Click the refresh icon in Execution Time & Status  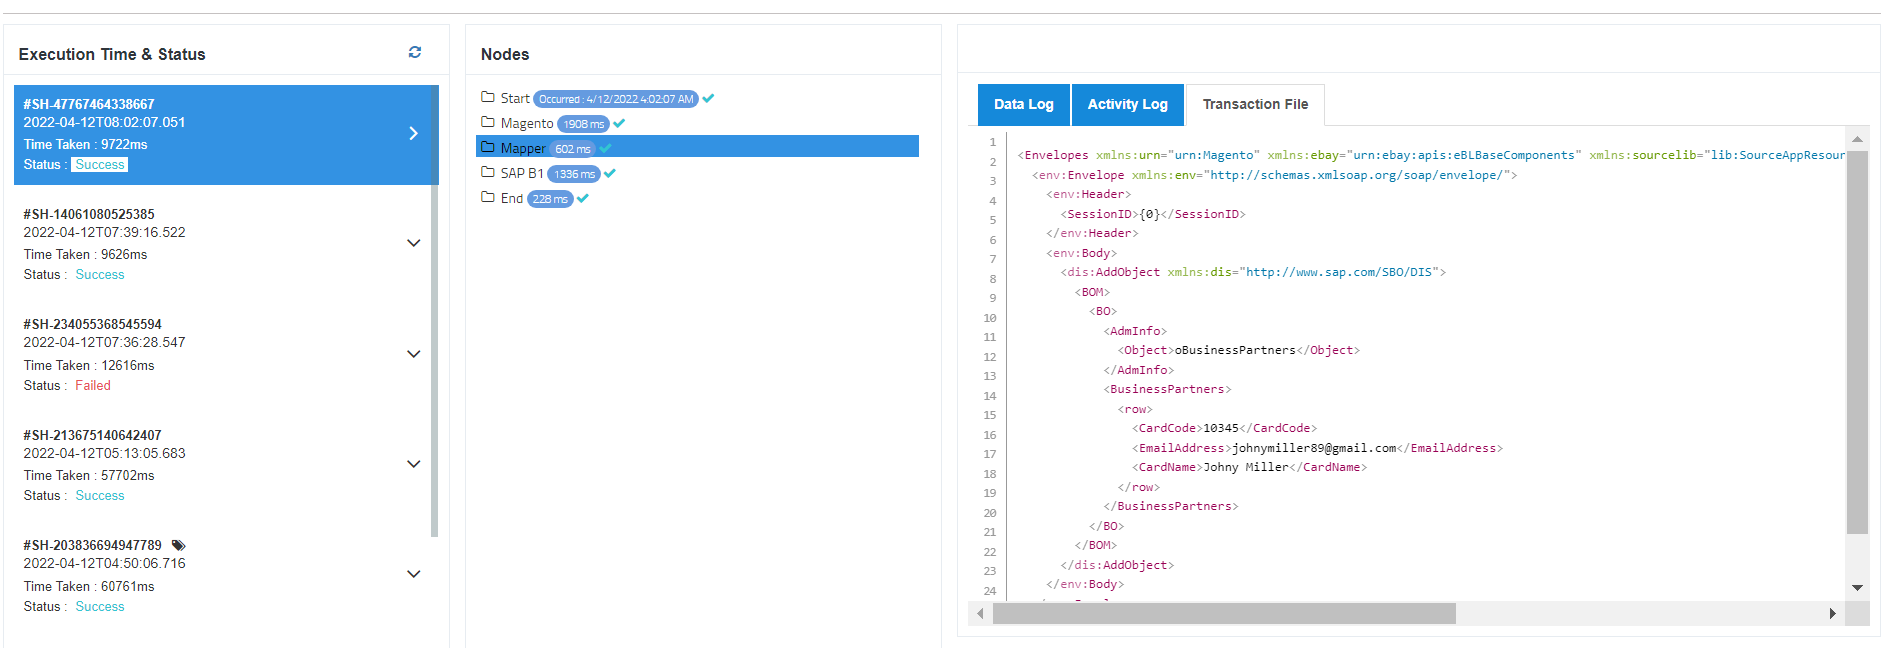[415, 52]
